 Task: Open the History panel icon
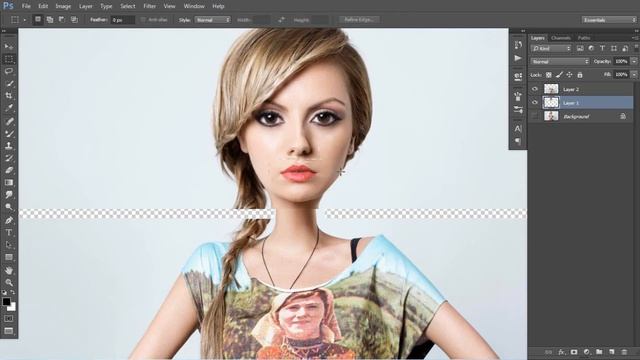click(x=518, y=44)
